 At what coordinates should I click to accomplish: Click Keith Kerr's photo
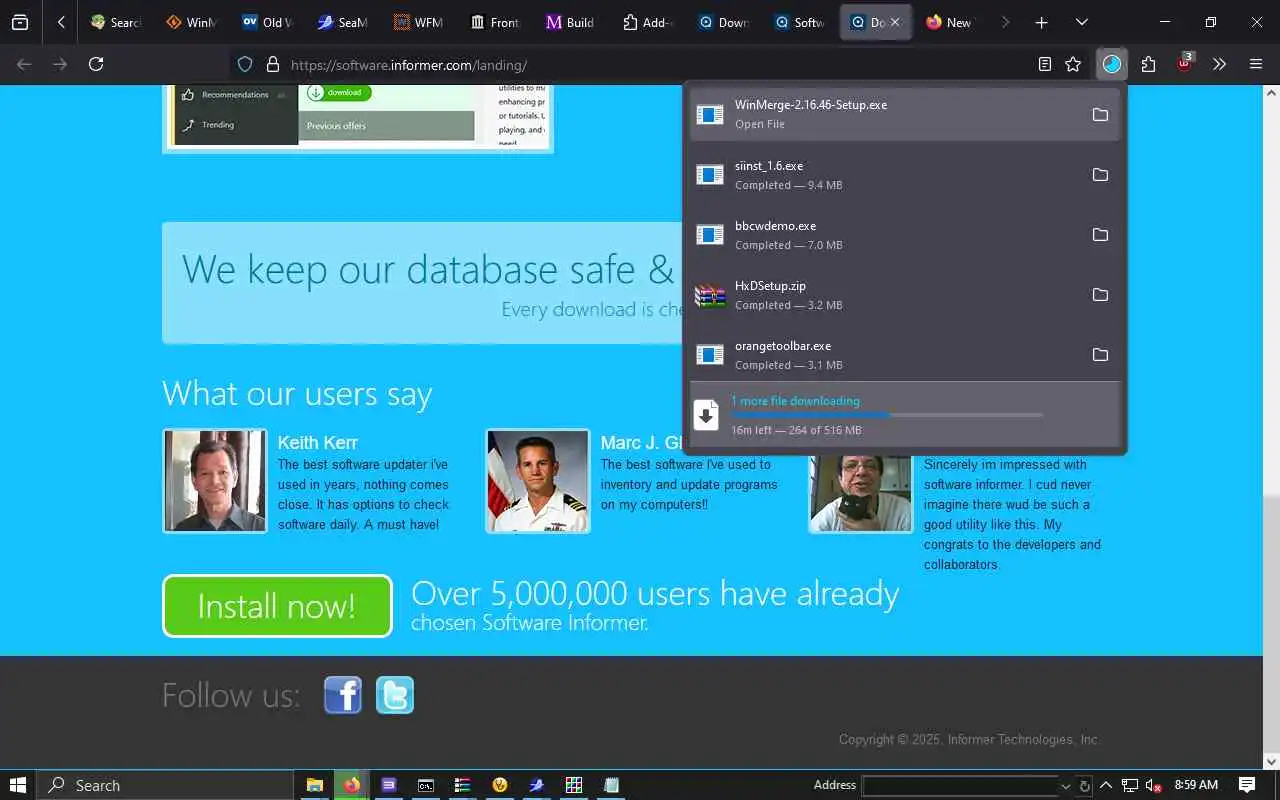pyautogui.click(x=215, y=481)
